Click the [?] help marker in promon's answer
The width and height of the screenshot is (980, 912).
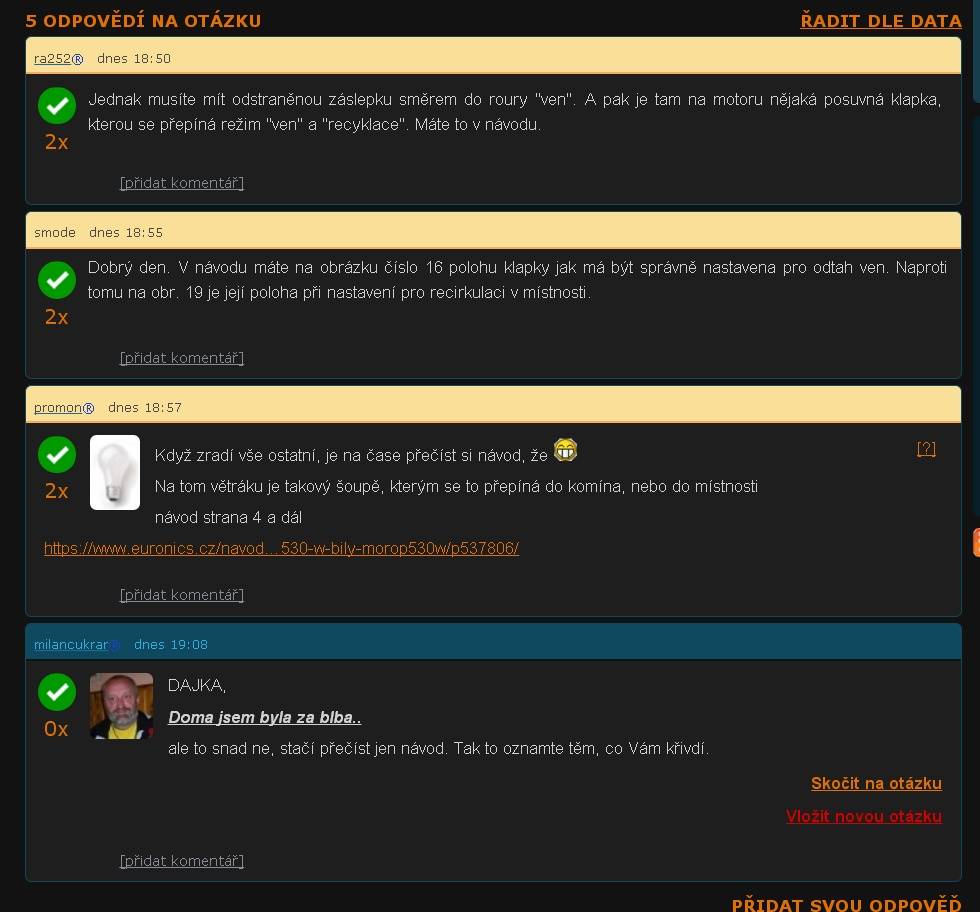[x=926, y=449]
